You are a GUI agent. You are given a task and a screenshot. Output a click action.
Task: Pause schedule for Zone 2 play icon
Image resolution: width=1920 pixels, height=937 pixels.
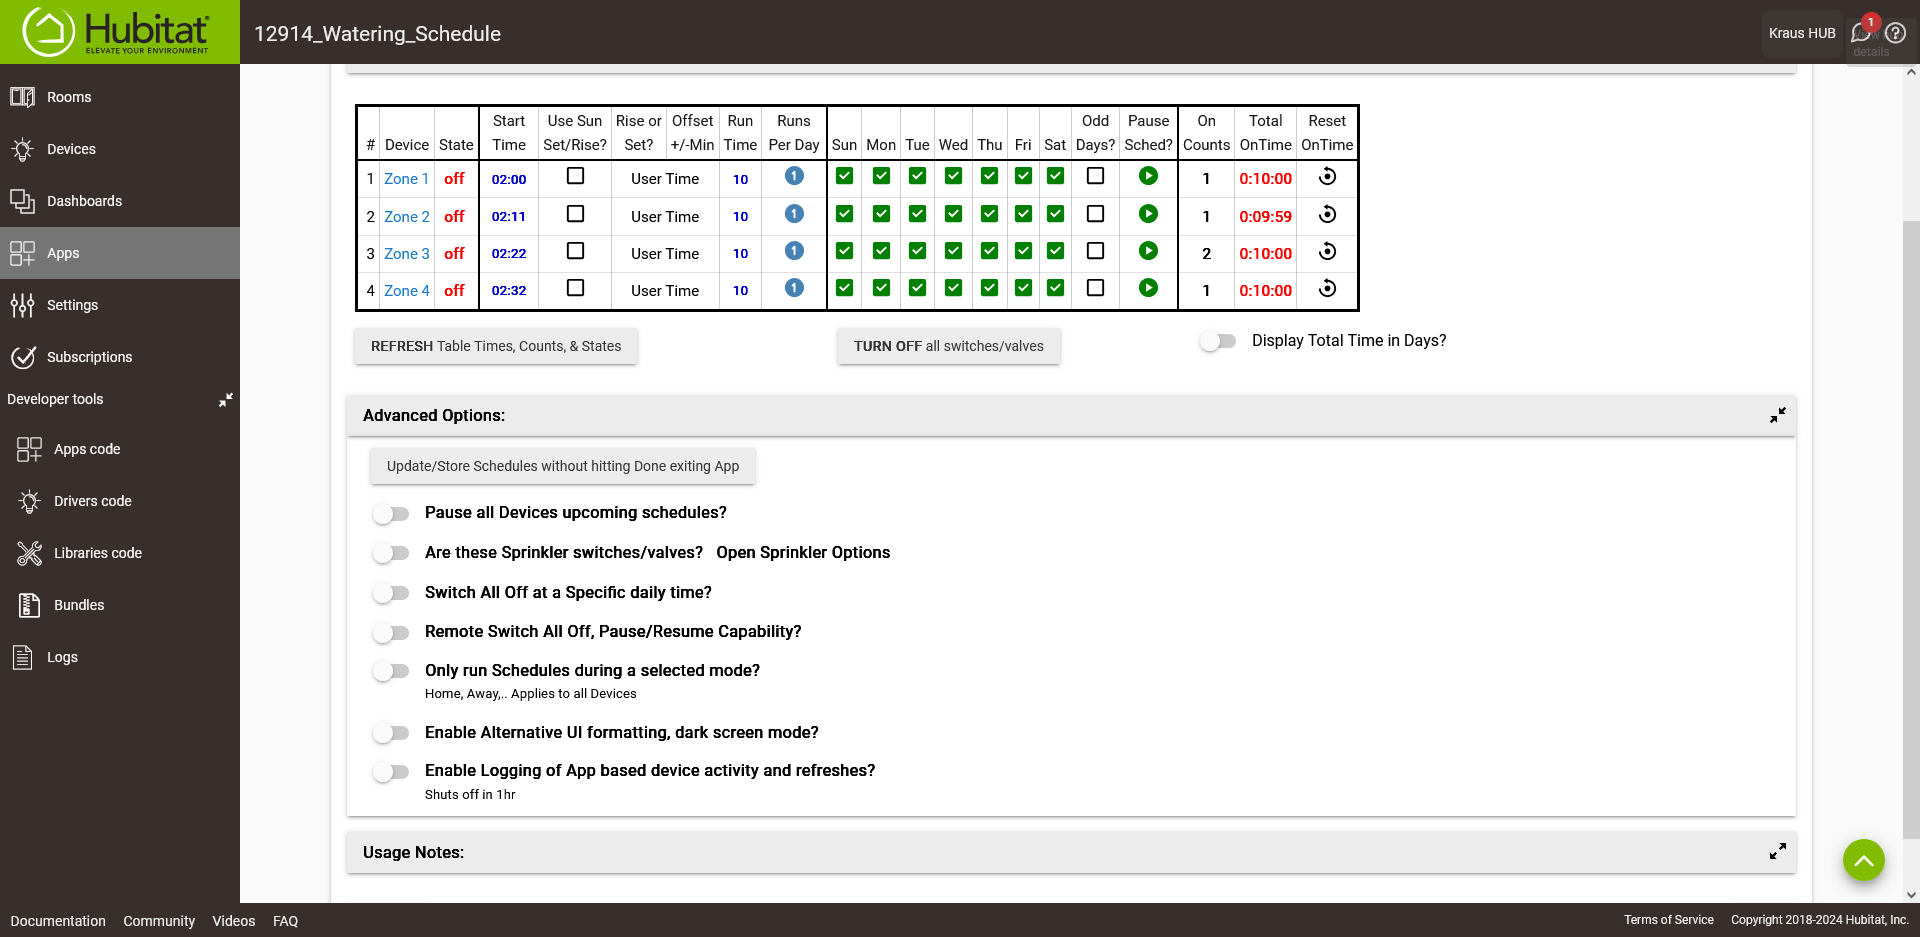click(x=1148, y=214)
